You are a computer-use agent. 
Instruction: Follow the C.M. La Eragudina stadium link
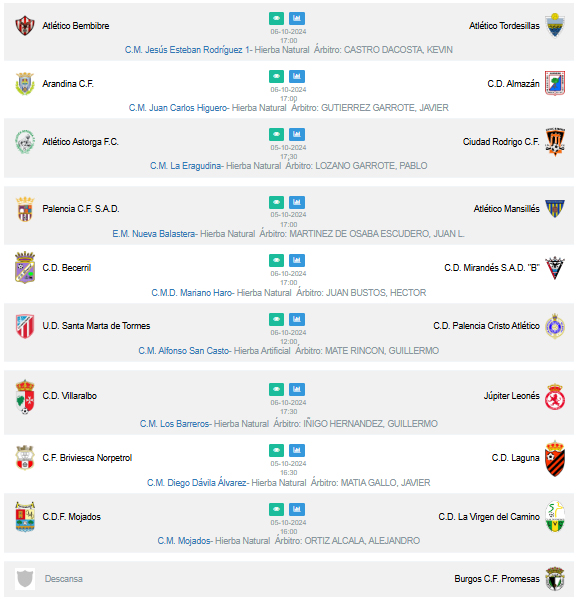[x=185, y=166]
